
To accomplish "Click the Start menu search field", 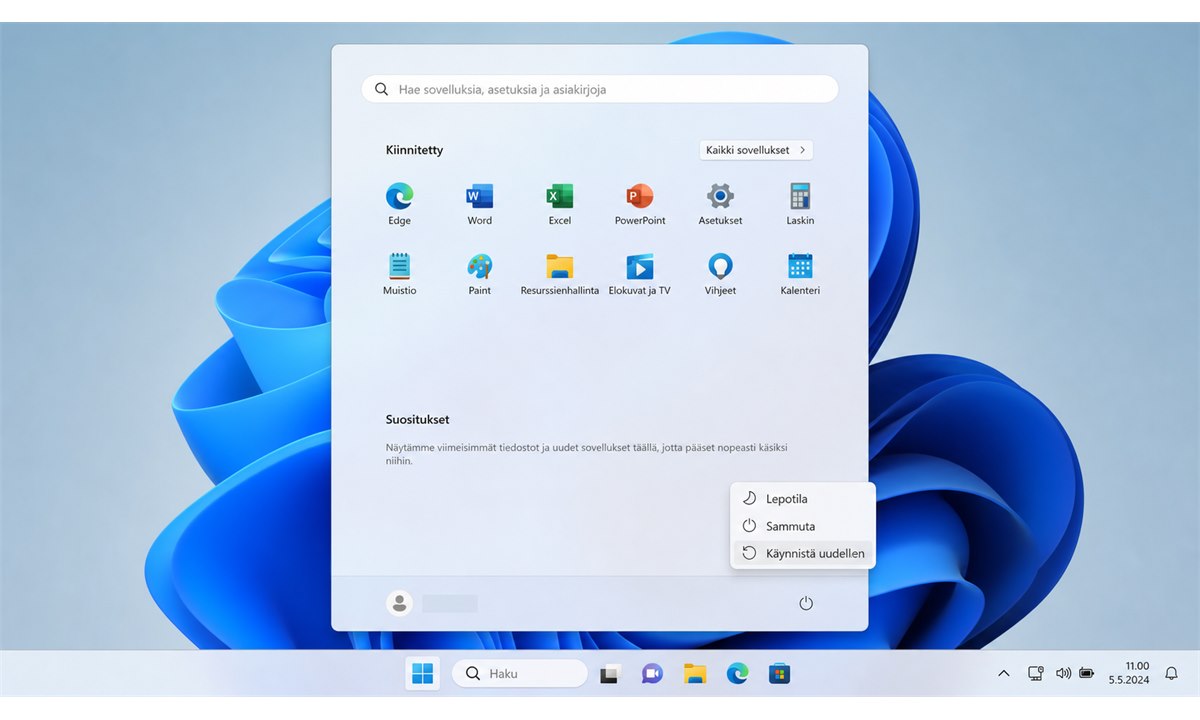I will click(600, 89).
